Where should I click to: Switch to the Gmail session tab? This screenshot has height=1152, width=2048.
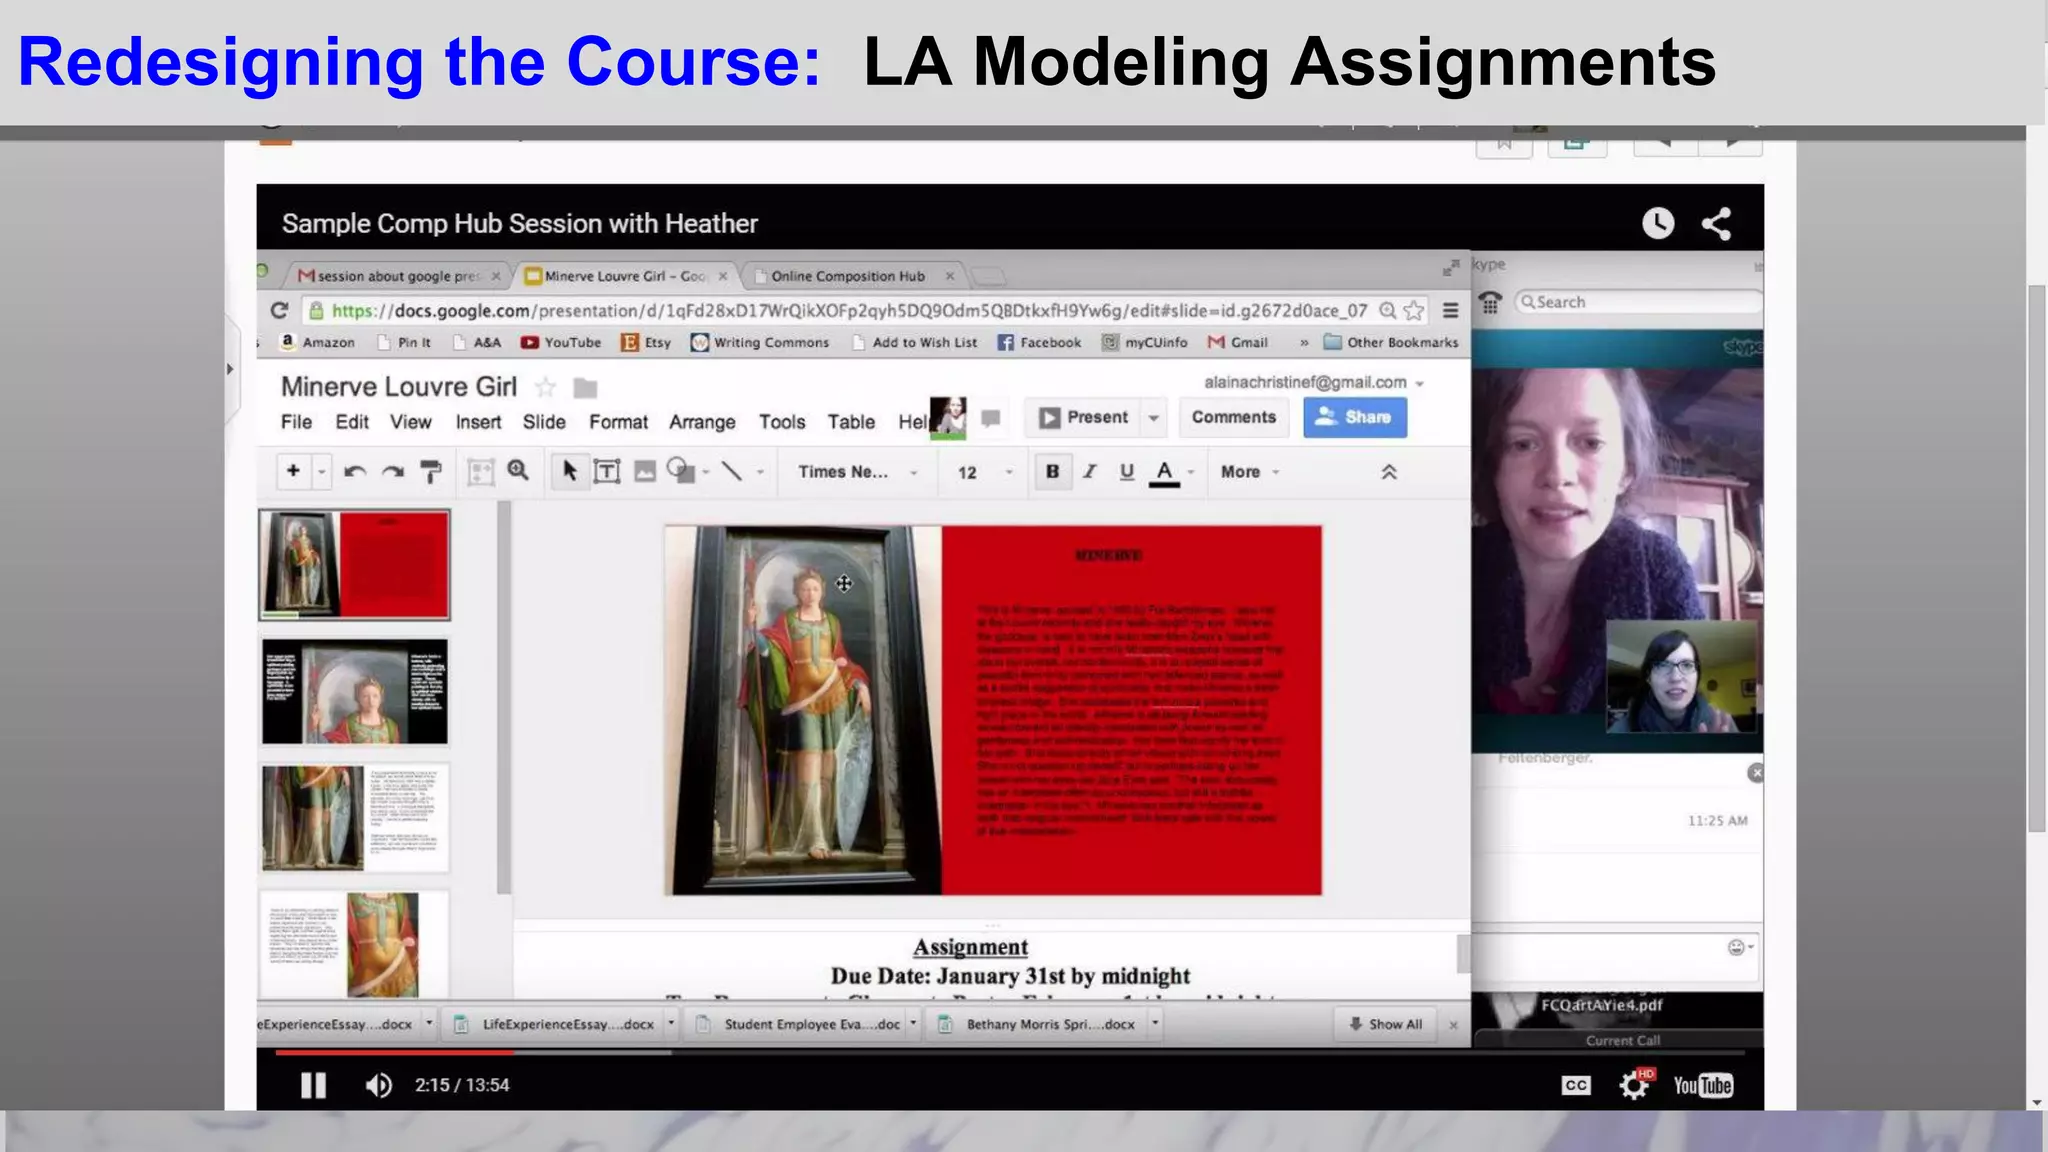398,276
